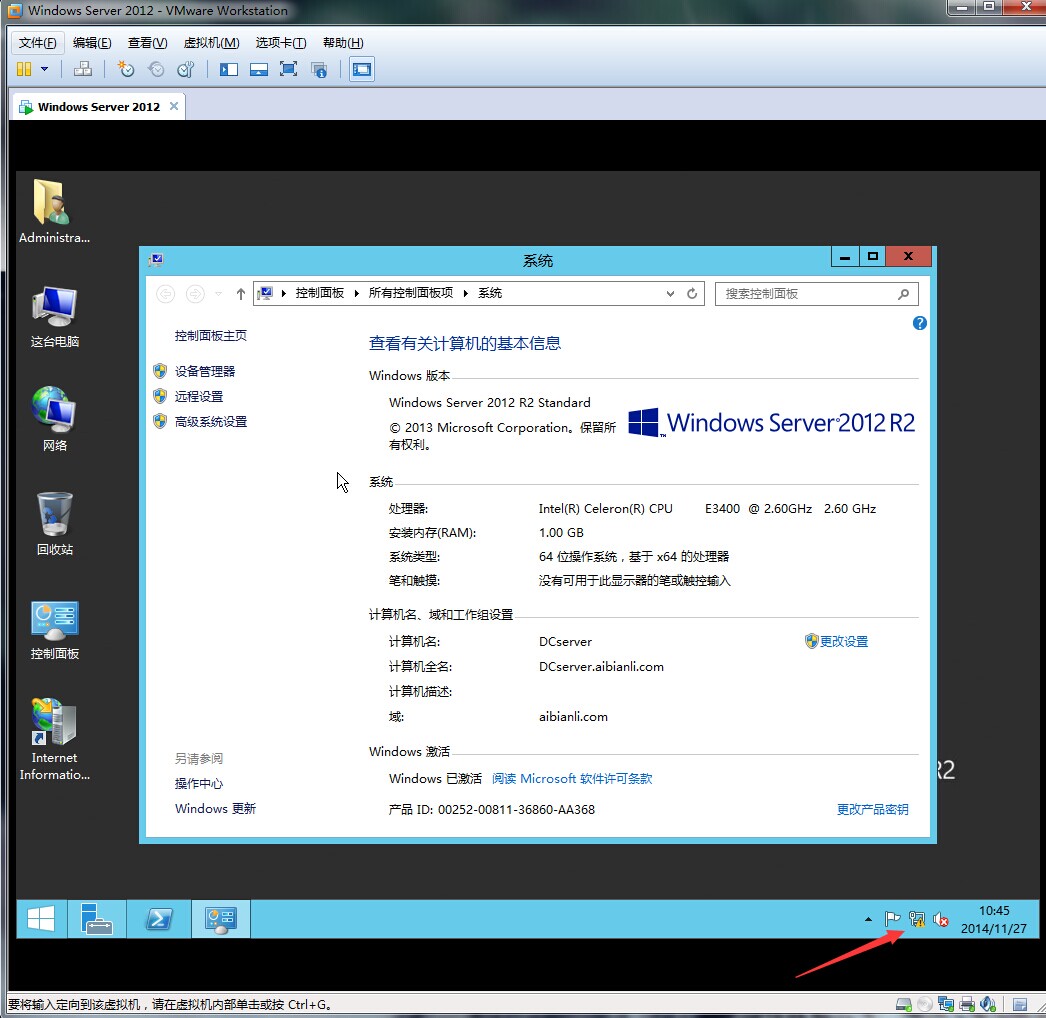1046x1018 pixels.
Task: Open the 虚拟机(M) menu
Action: 211,43
